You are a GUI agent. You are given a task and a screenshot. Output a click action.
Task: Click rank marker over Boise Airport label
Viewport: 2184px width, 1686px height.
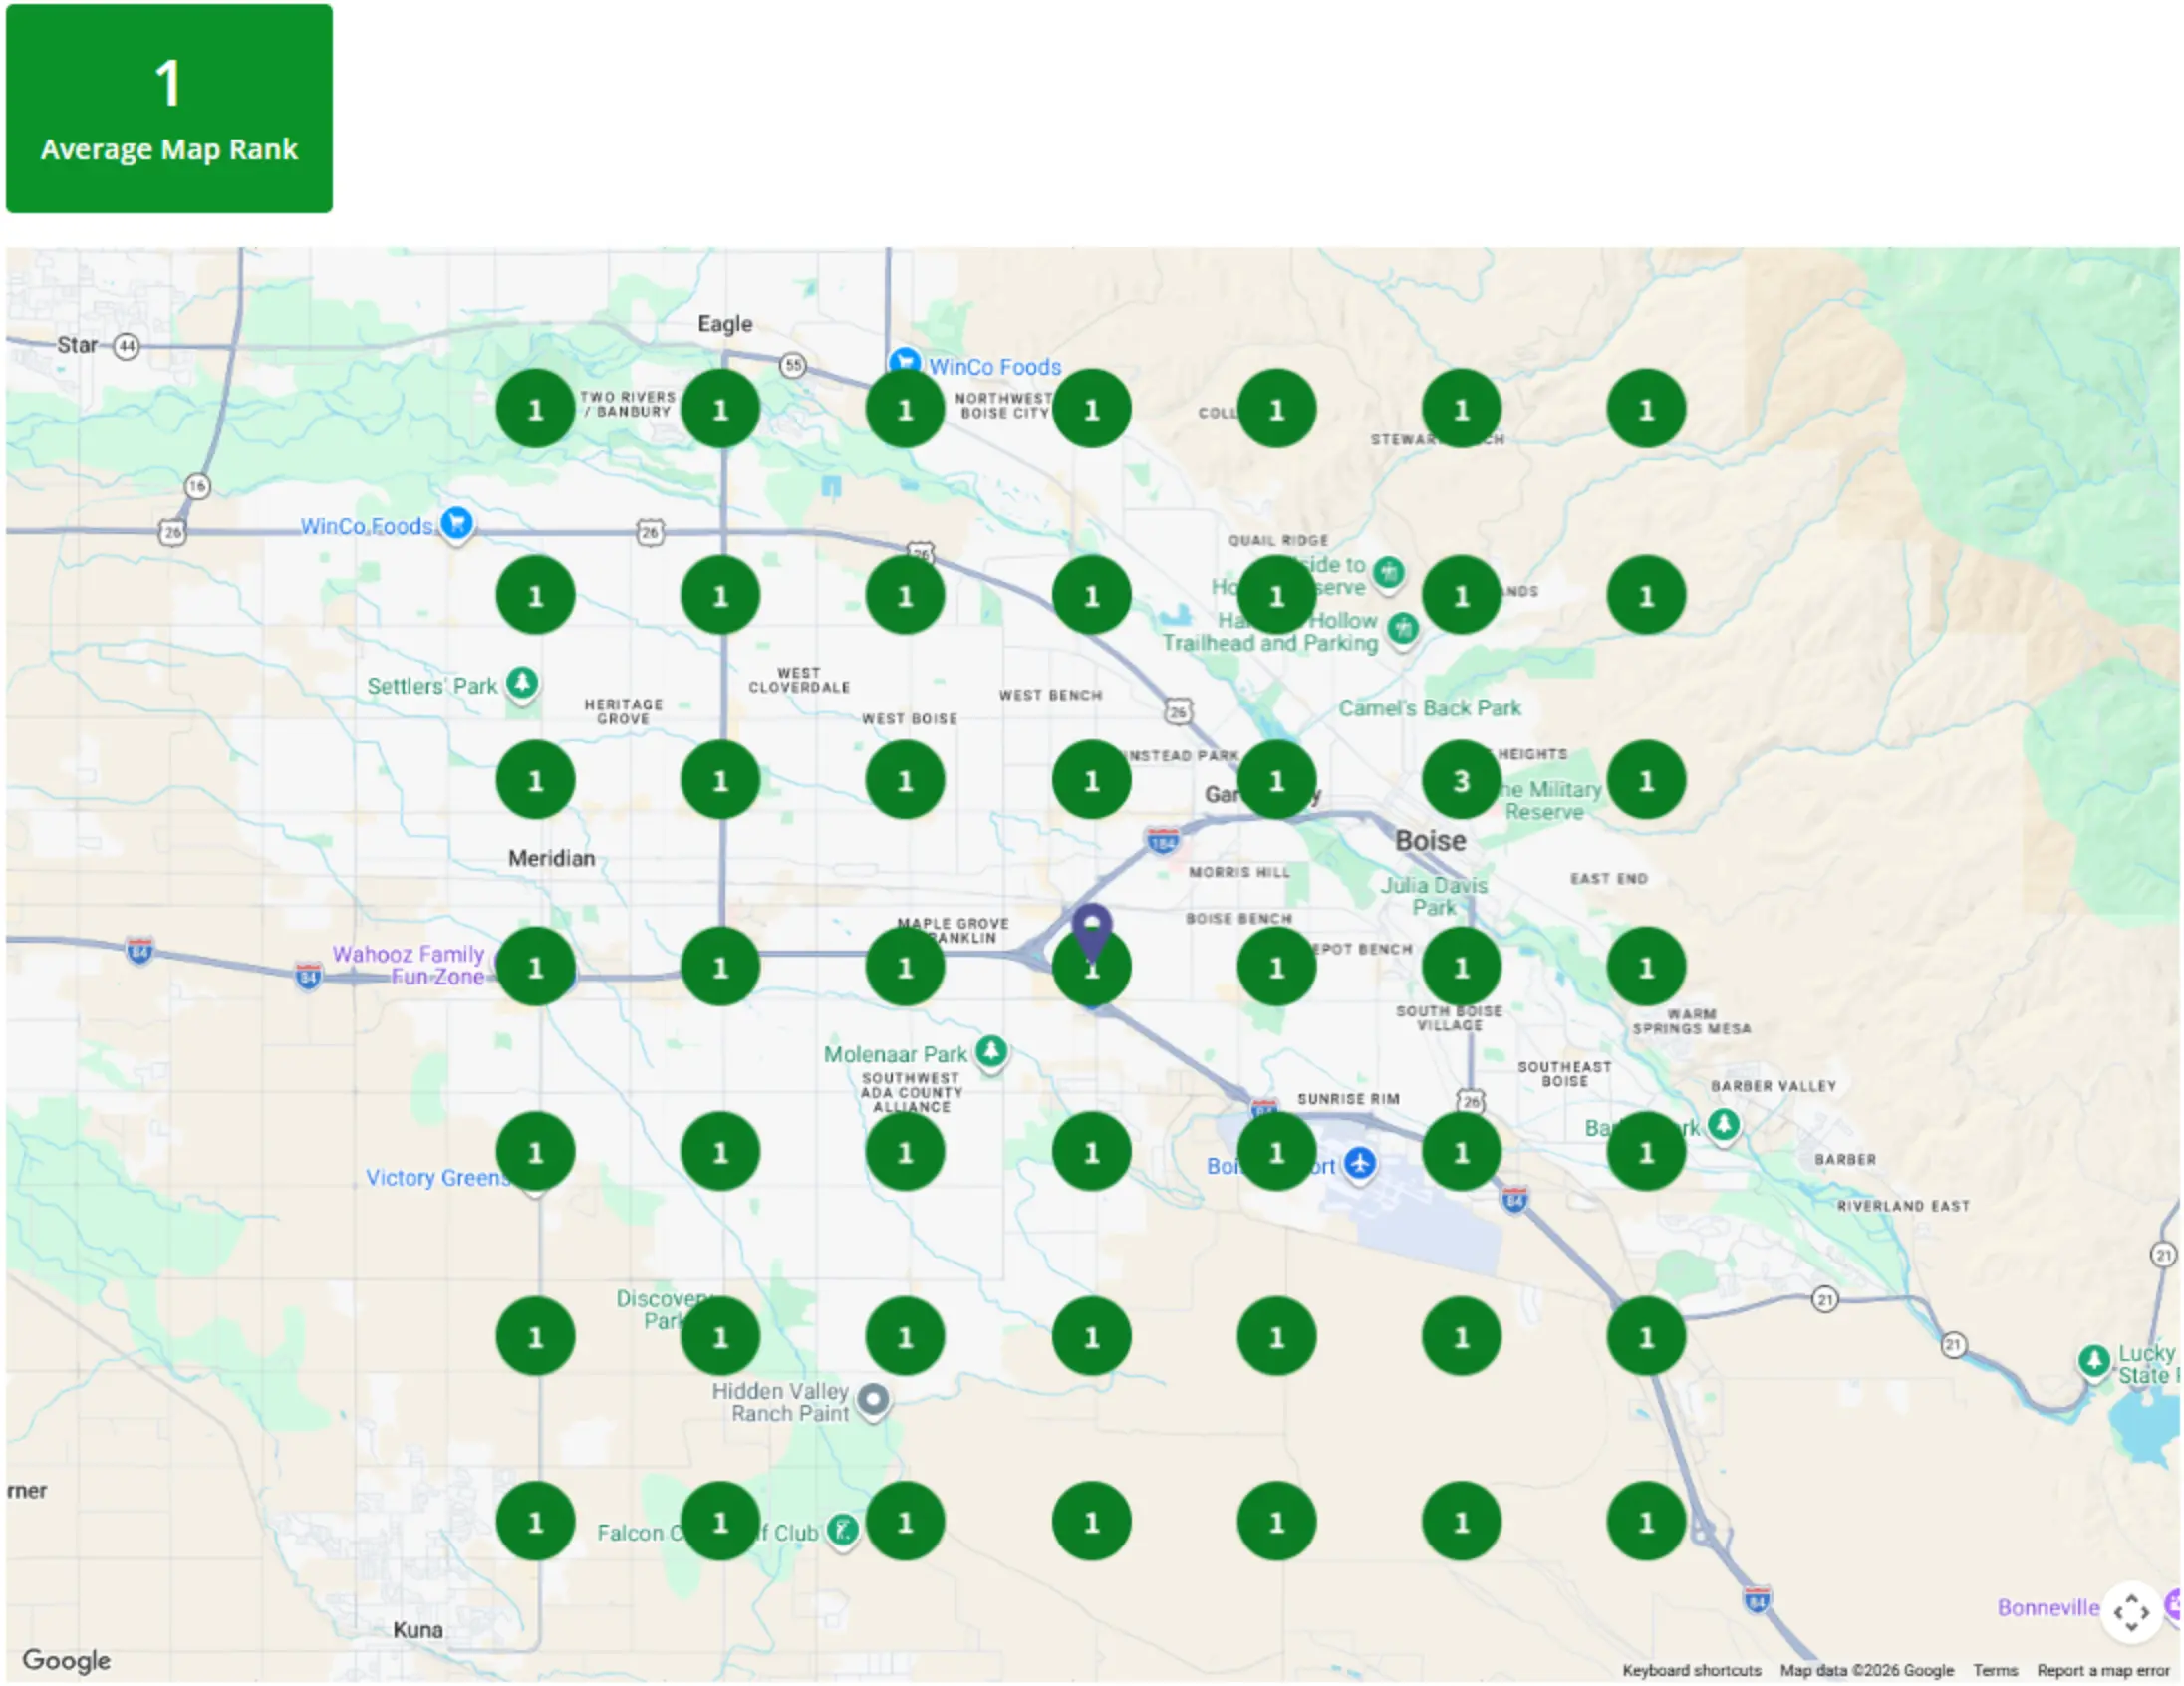(1276, 1151)
